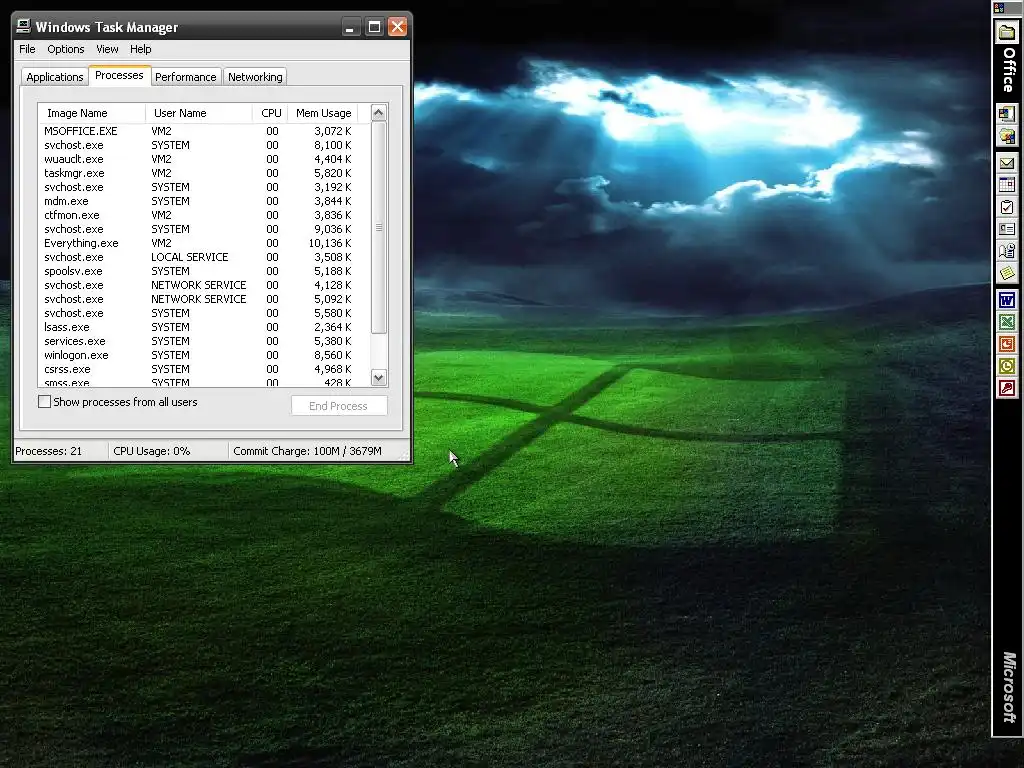Screen dimensions: 1024x768
Task: Click Processes: 21 in status bar
Action: tap(49, 451)
